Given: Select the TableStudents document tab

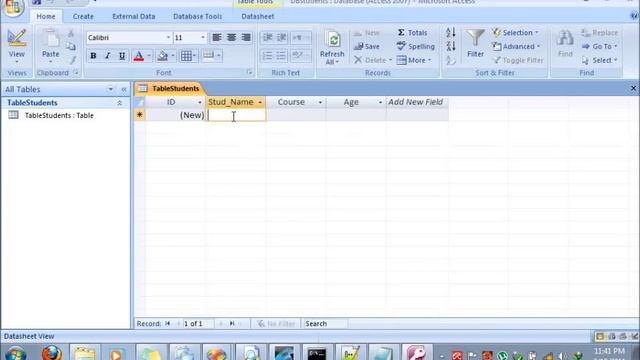Looking at the screenshot, I should tap(169, 89).
